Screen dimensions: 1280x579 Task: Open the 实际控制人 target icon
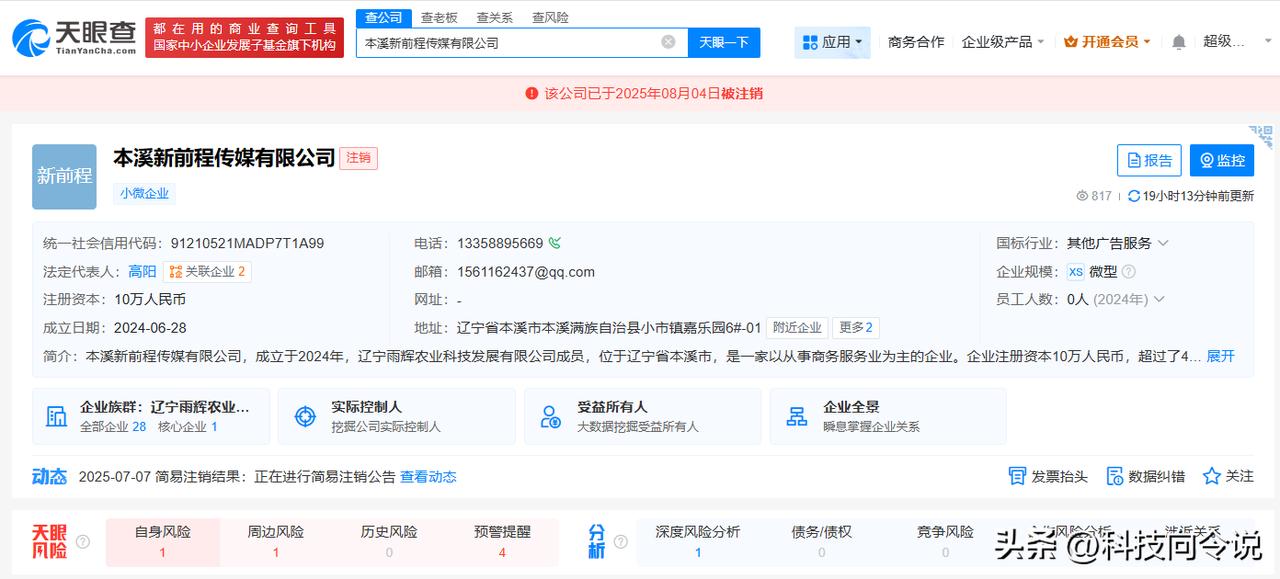305,416
